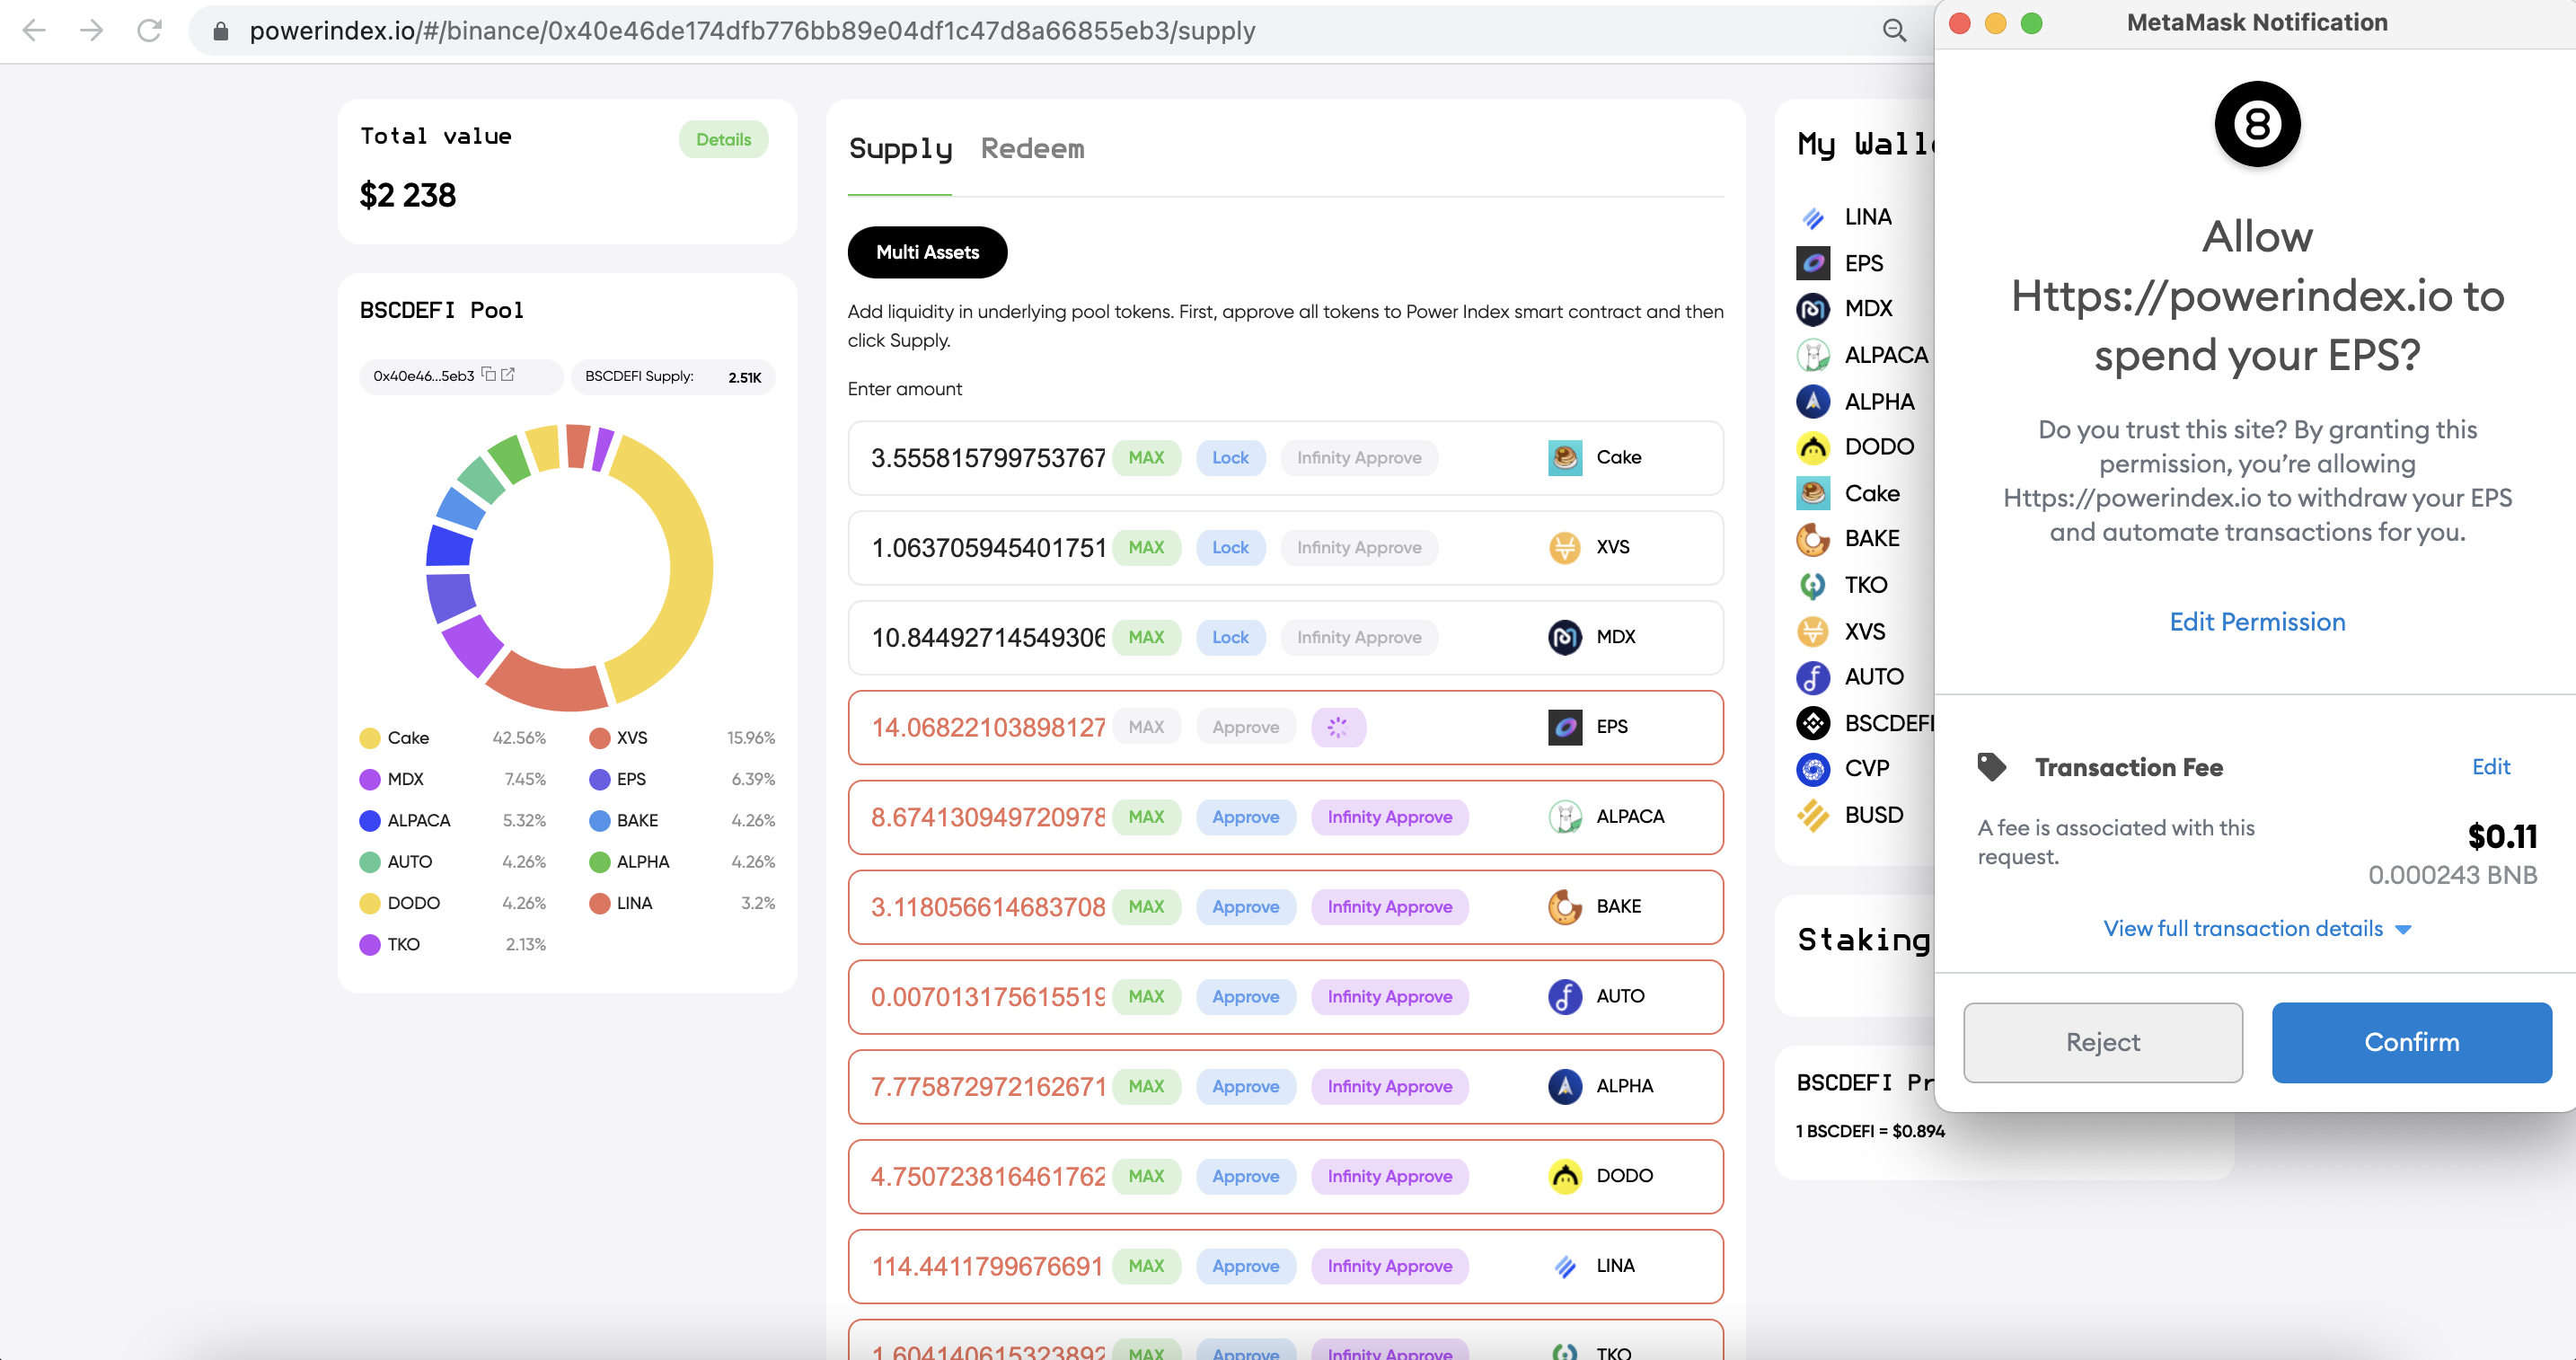Click the browser address bar URL
The width and height of the screenshot is (2576, 1360).
coord(752,31)
